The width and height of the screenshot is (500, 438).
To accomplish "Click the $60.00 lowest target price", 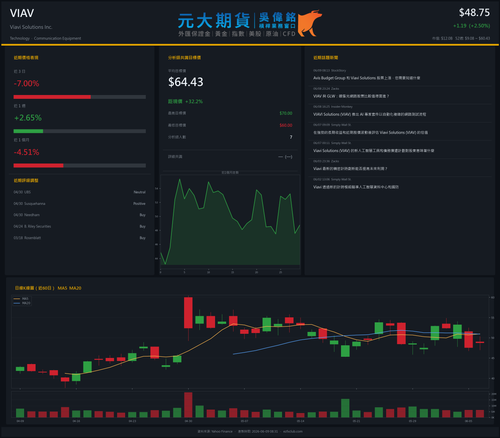I will pos(286,125).
